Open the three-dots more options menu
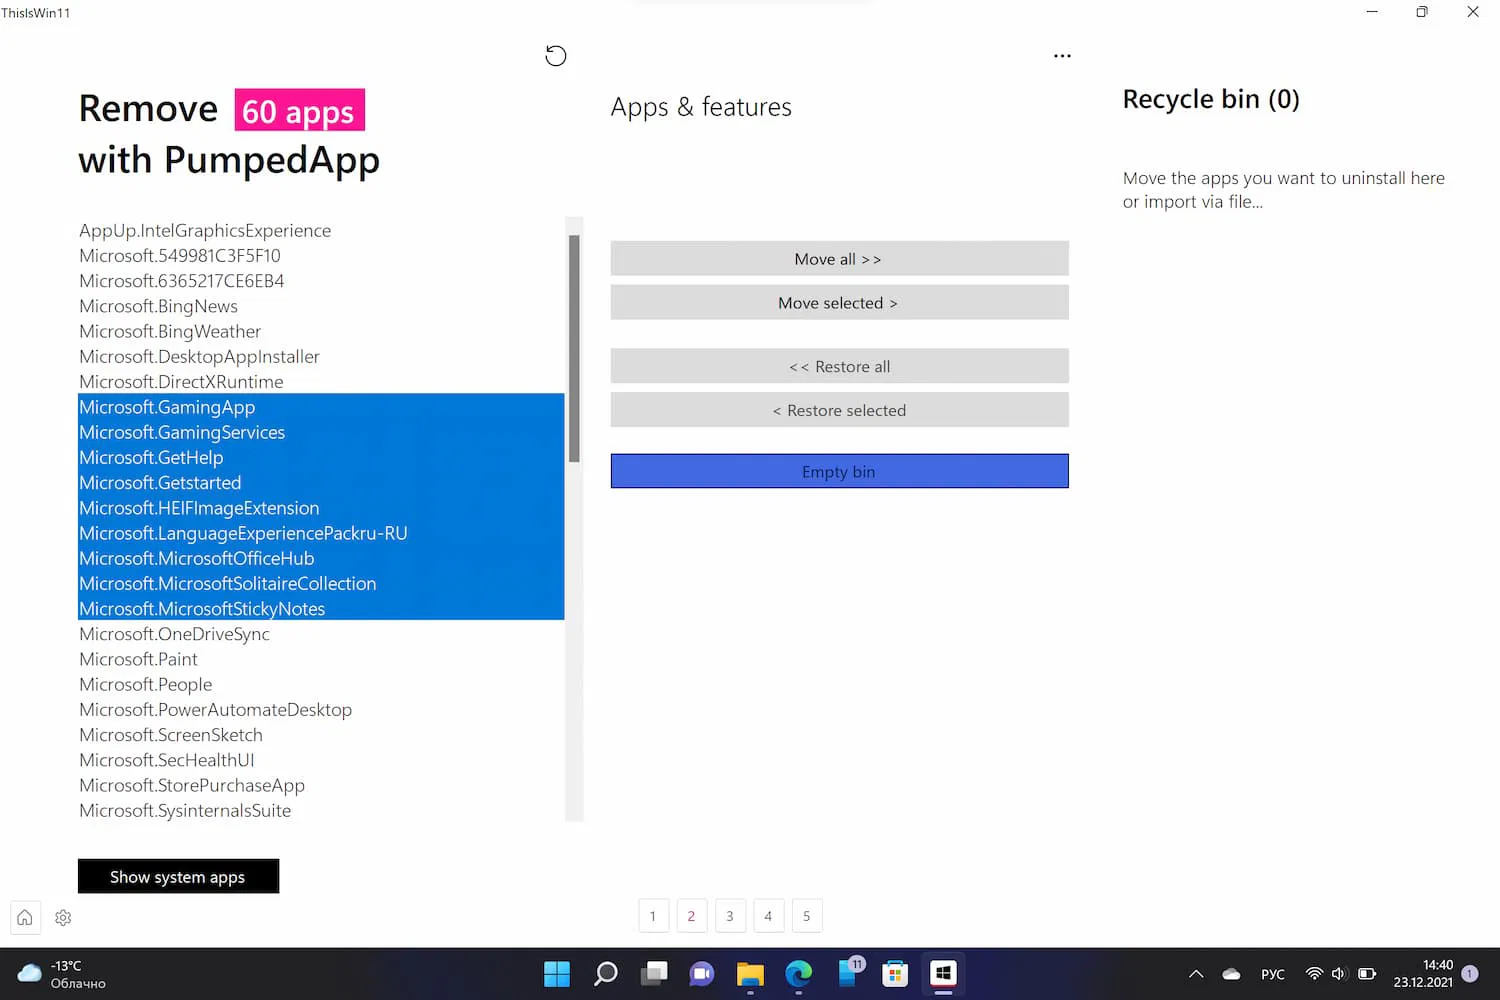The image size is (1500, 1000). pos(1062,56)
